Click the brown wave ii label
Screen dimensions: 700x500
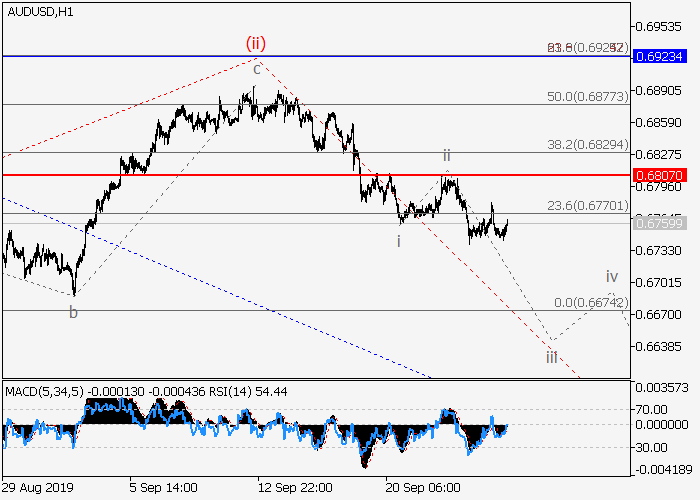point(447,155)
